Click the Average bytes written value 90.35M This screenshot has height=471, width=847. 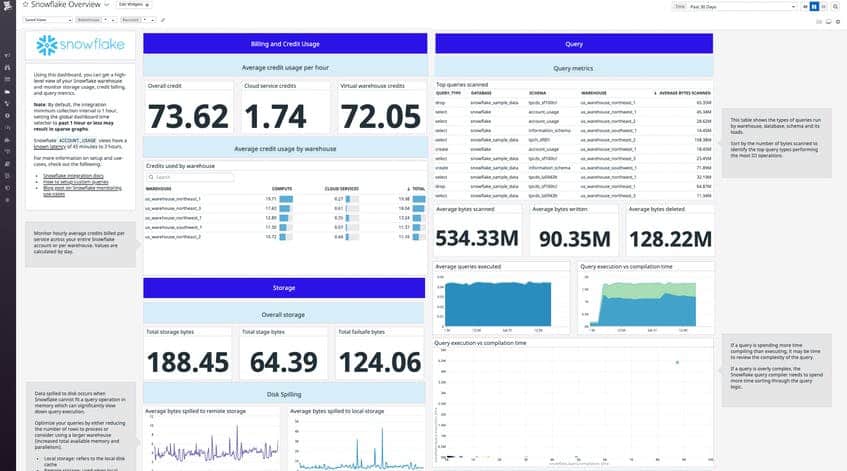point(575,239)
